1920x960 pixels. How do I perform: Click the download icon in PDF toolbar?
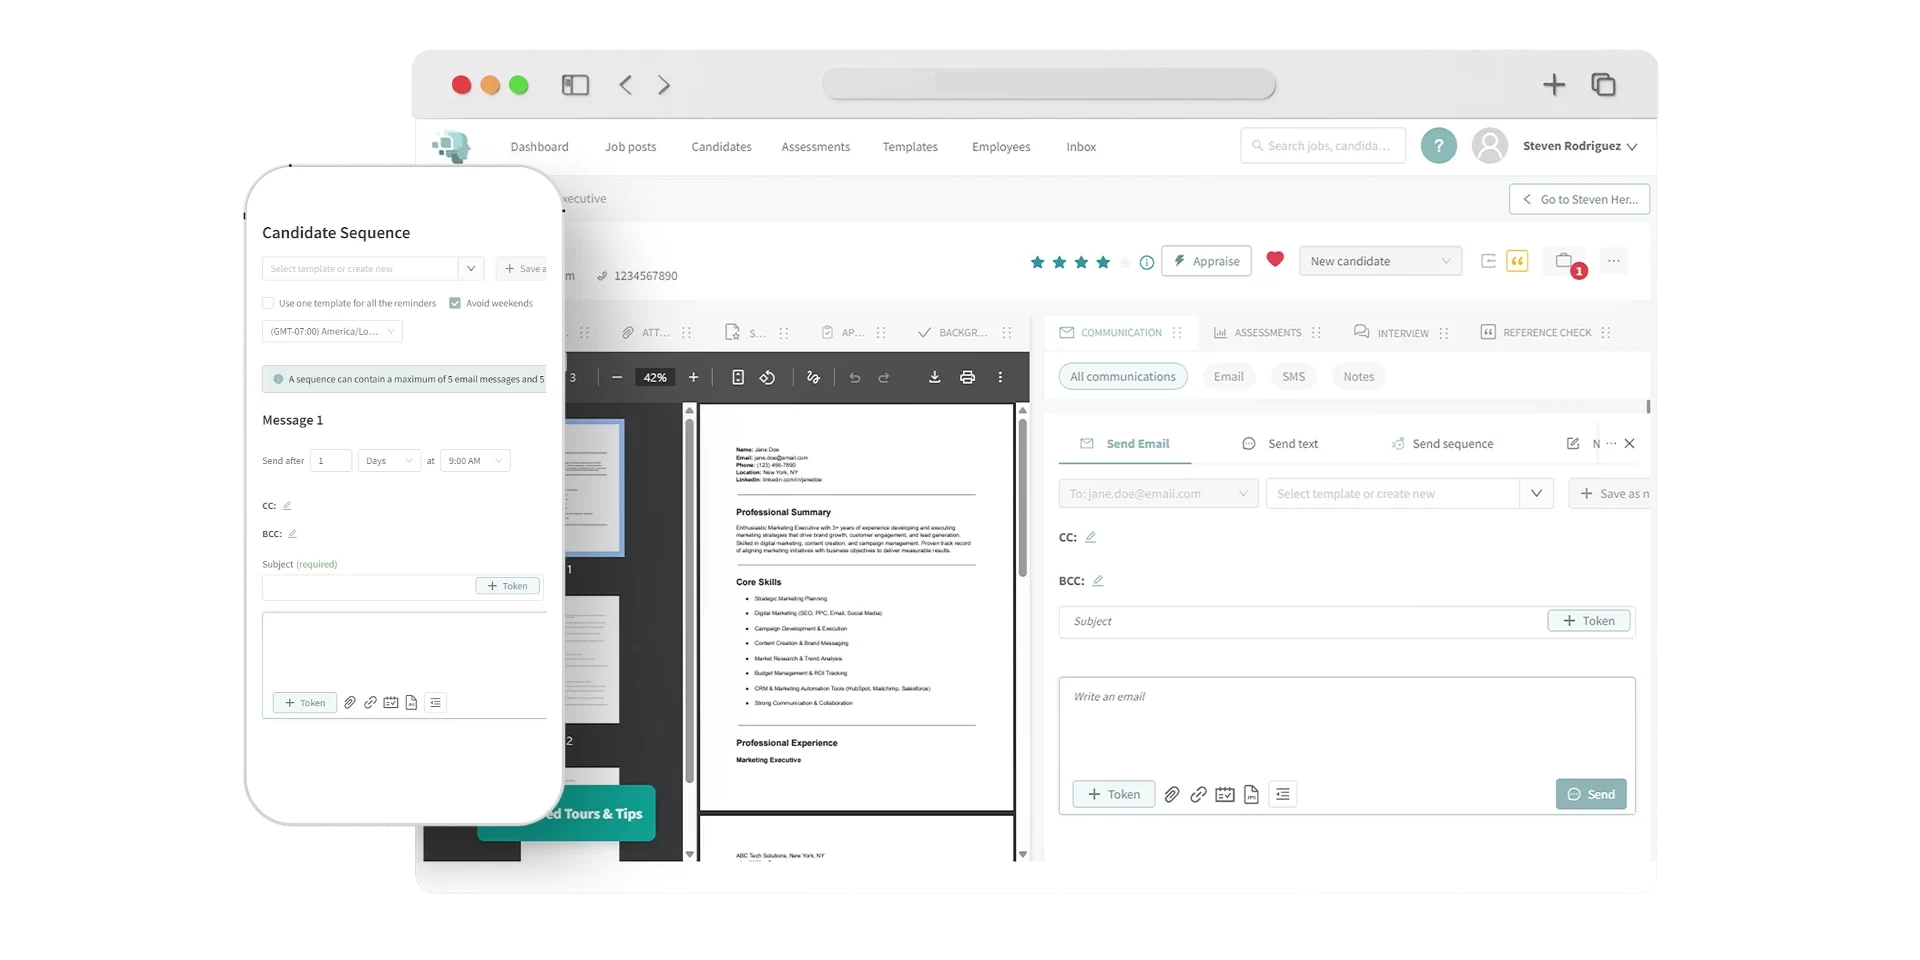(x=934, y=377)
